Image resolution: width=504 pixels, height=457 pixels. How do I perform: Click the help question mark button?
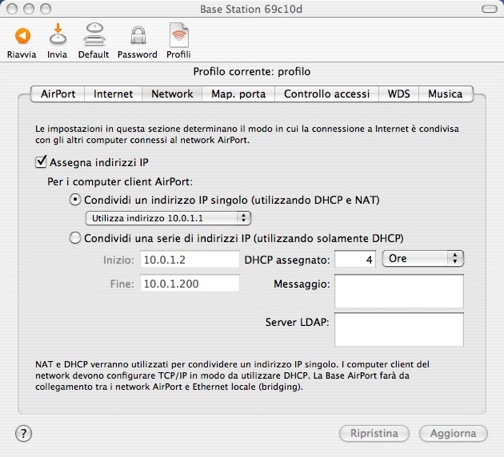point(24,434)
